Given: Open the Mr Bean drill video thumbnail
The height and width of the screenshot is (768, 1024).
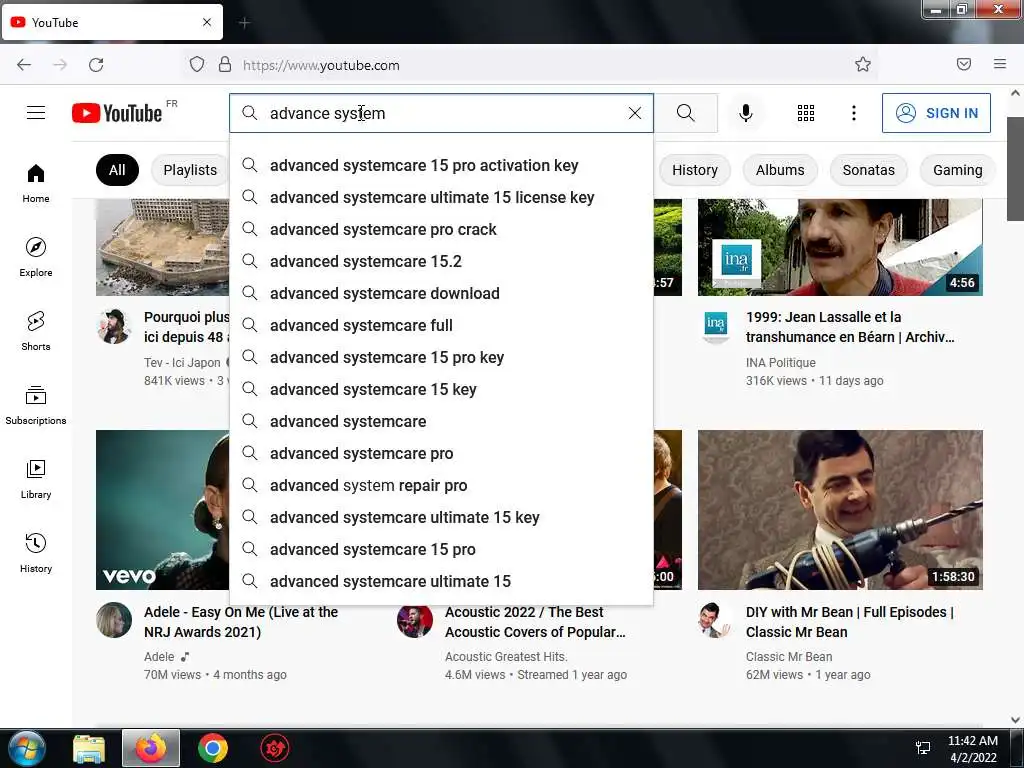Looking at the screenshot, I should click(x=840, y=509).
